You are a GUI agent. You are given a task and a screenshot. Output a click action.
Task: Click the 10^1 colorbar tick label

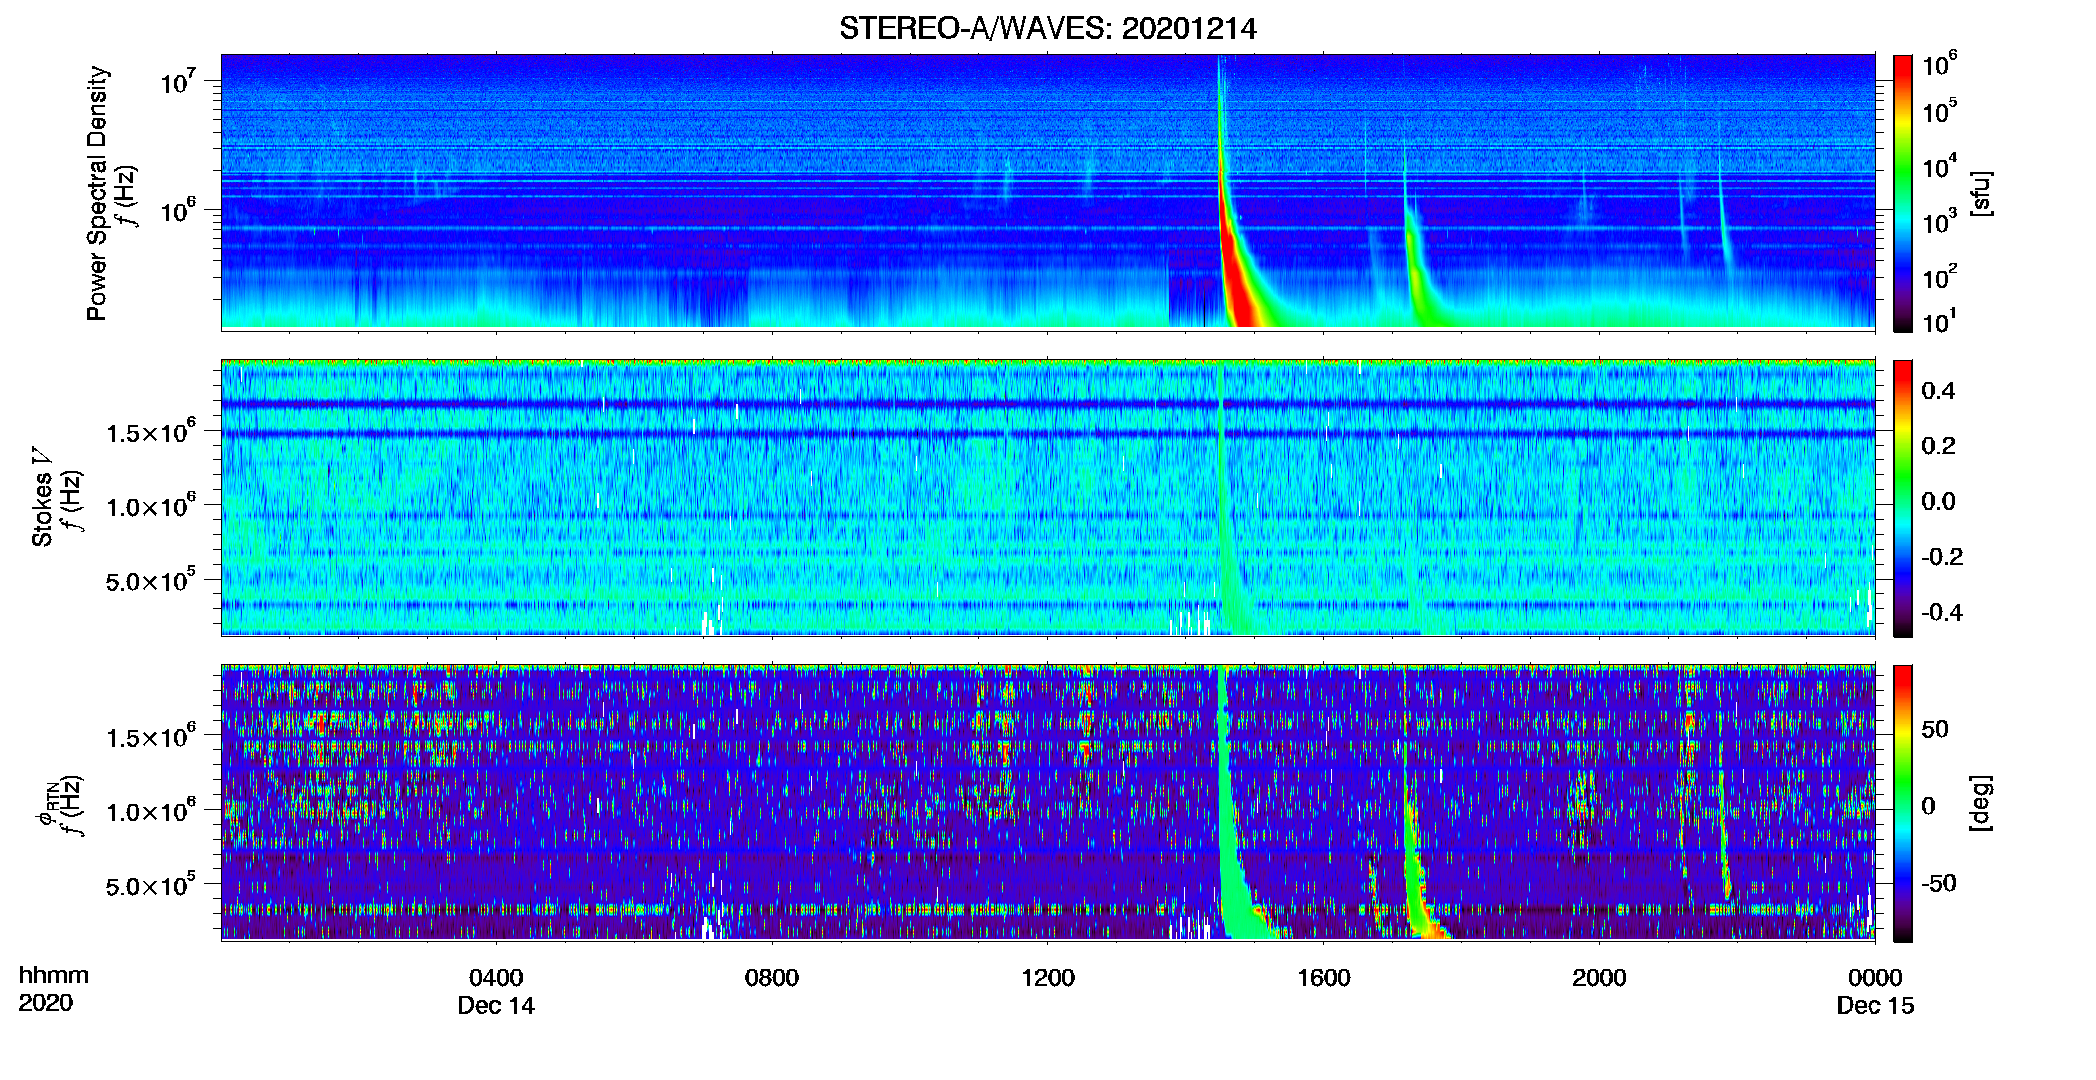(x=1940, y=321)
